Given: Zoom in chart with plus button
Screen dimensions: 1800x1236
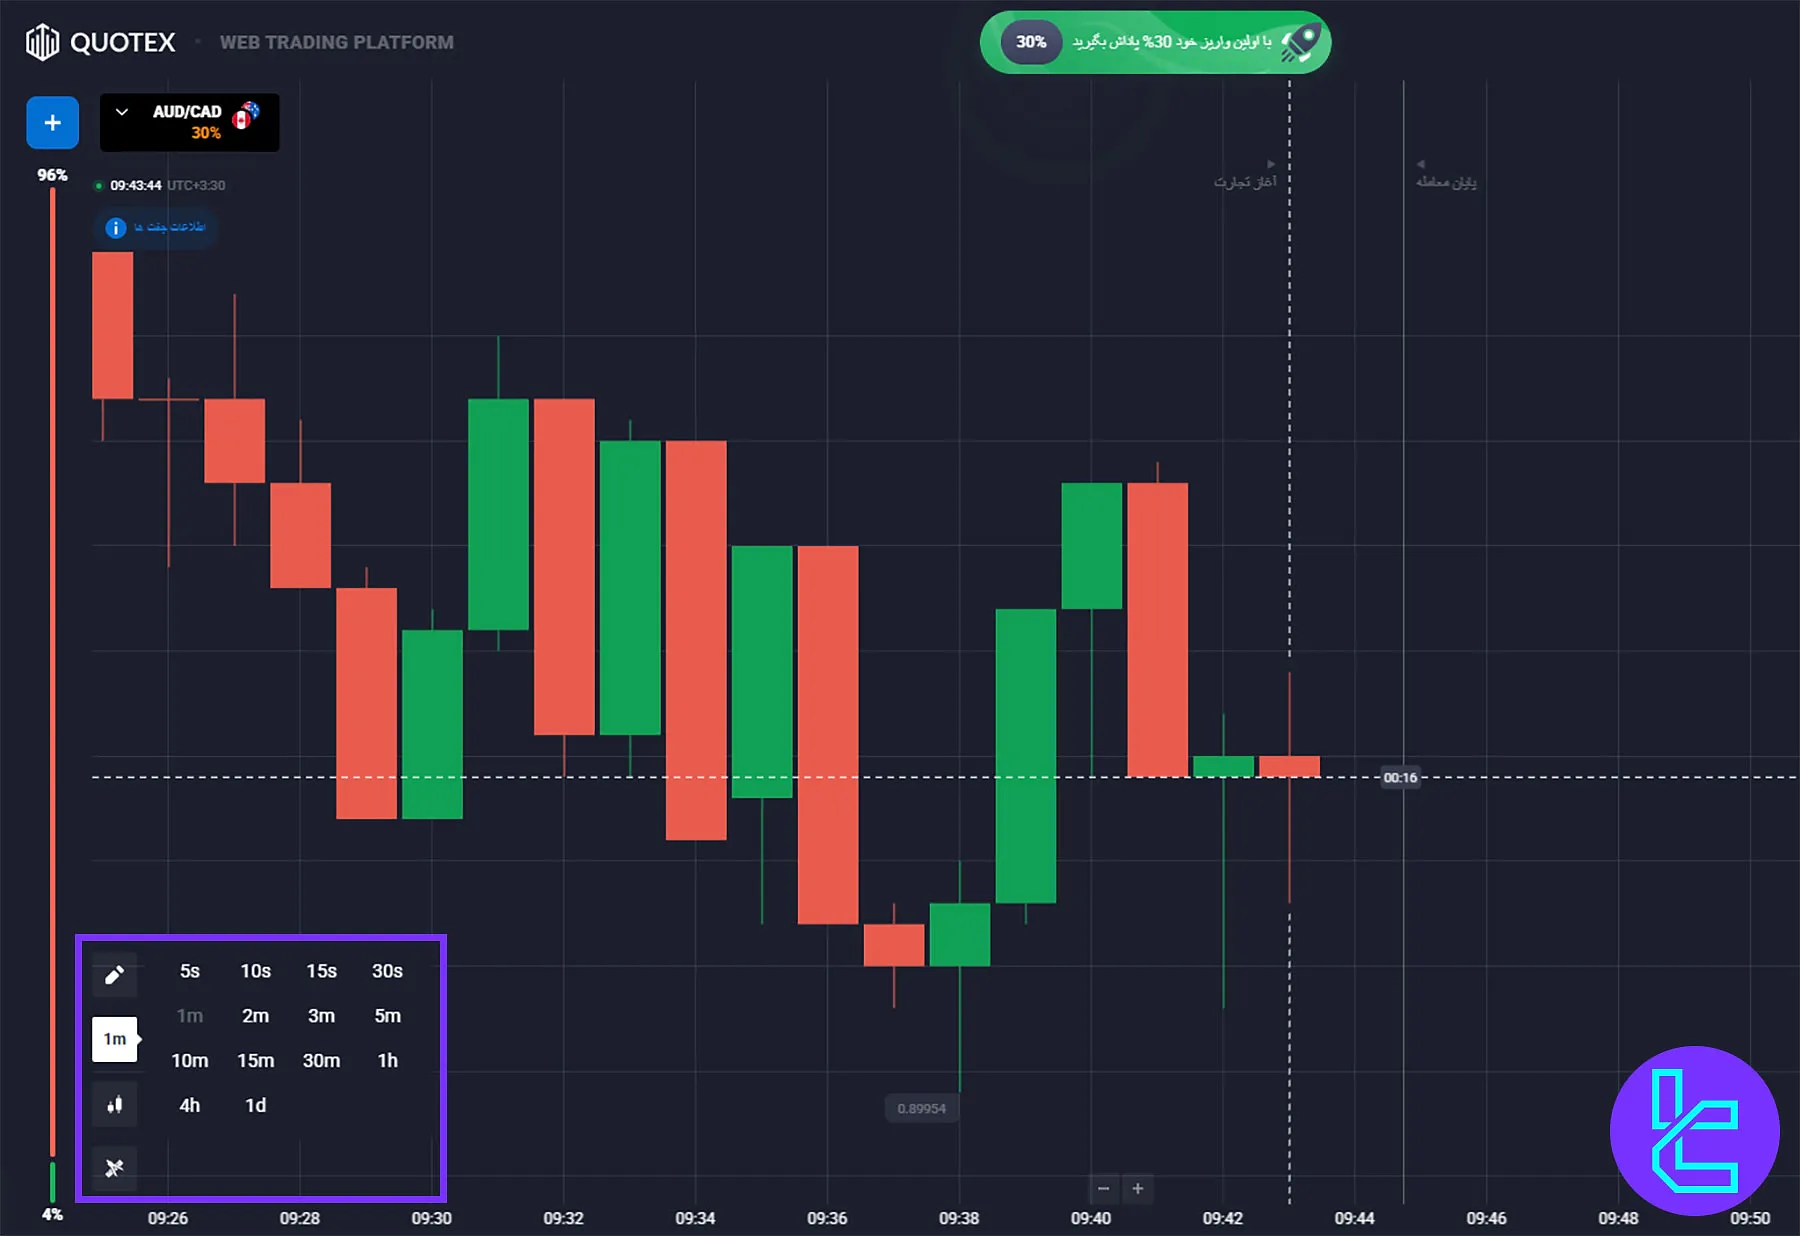Looking at the screenshot, I should coord(1138,1189).
